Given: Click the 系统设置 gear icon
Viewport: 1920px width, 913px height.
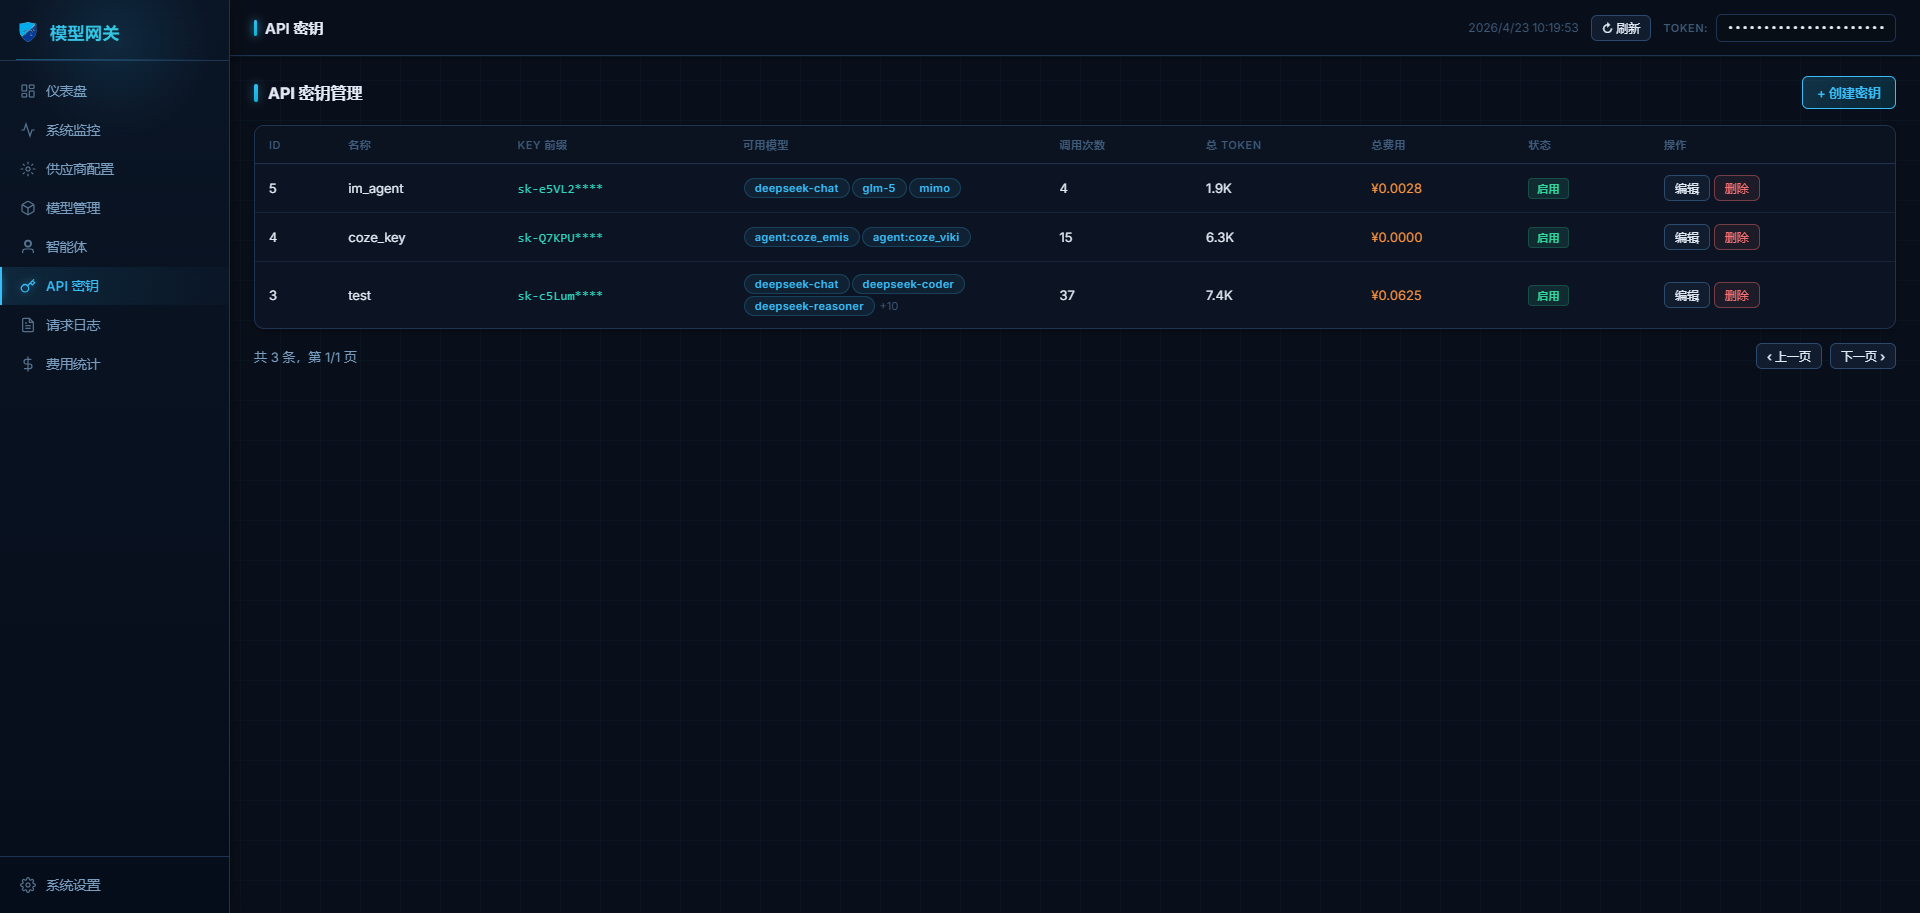Looking at the screenshot, I should (x=28, y=885).
